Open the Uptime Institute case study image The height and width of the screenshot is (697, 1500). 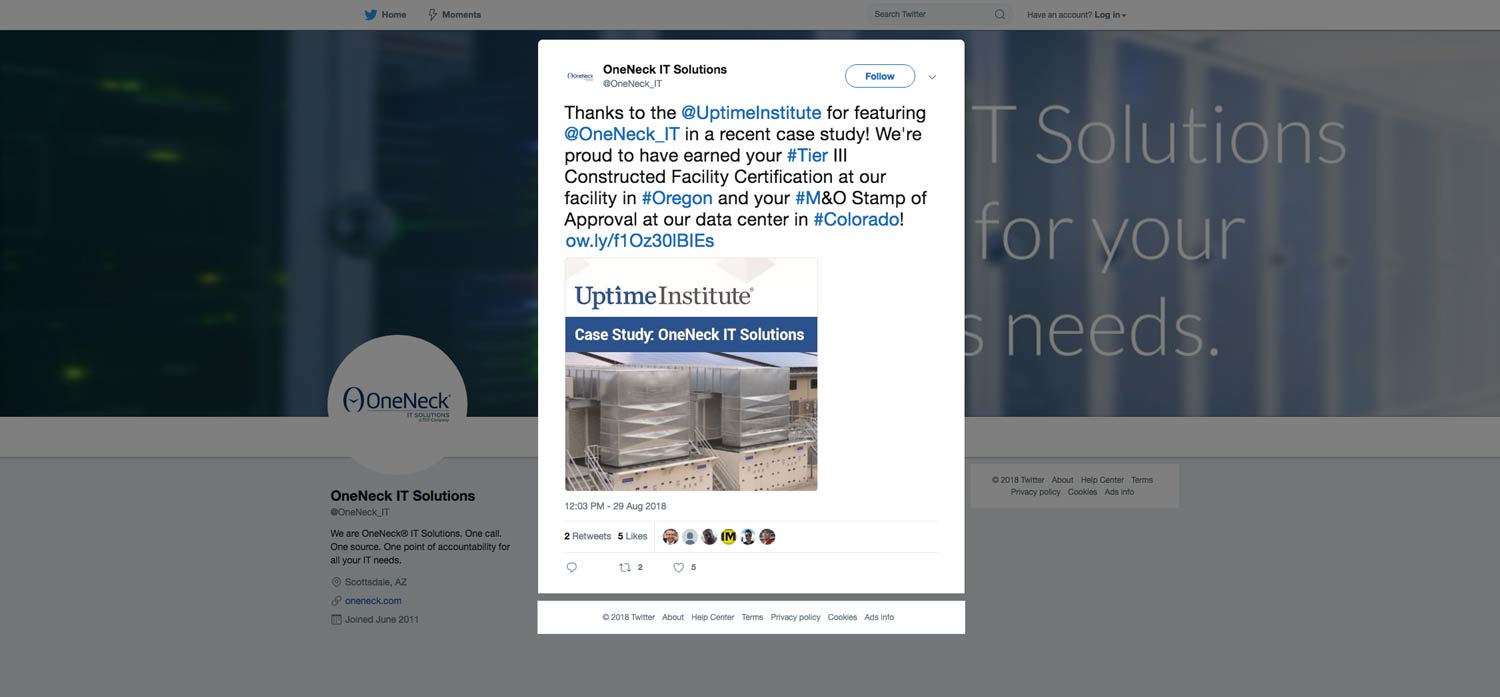[691, 374]
